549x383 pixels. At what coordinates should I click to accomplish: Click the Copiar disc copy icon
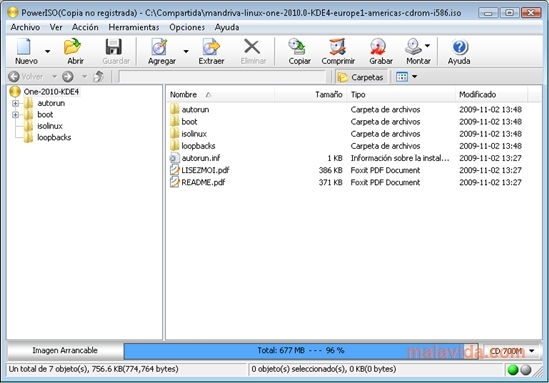(297, 47)
